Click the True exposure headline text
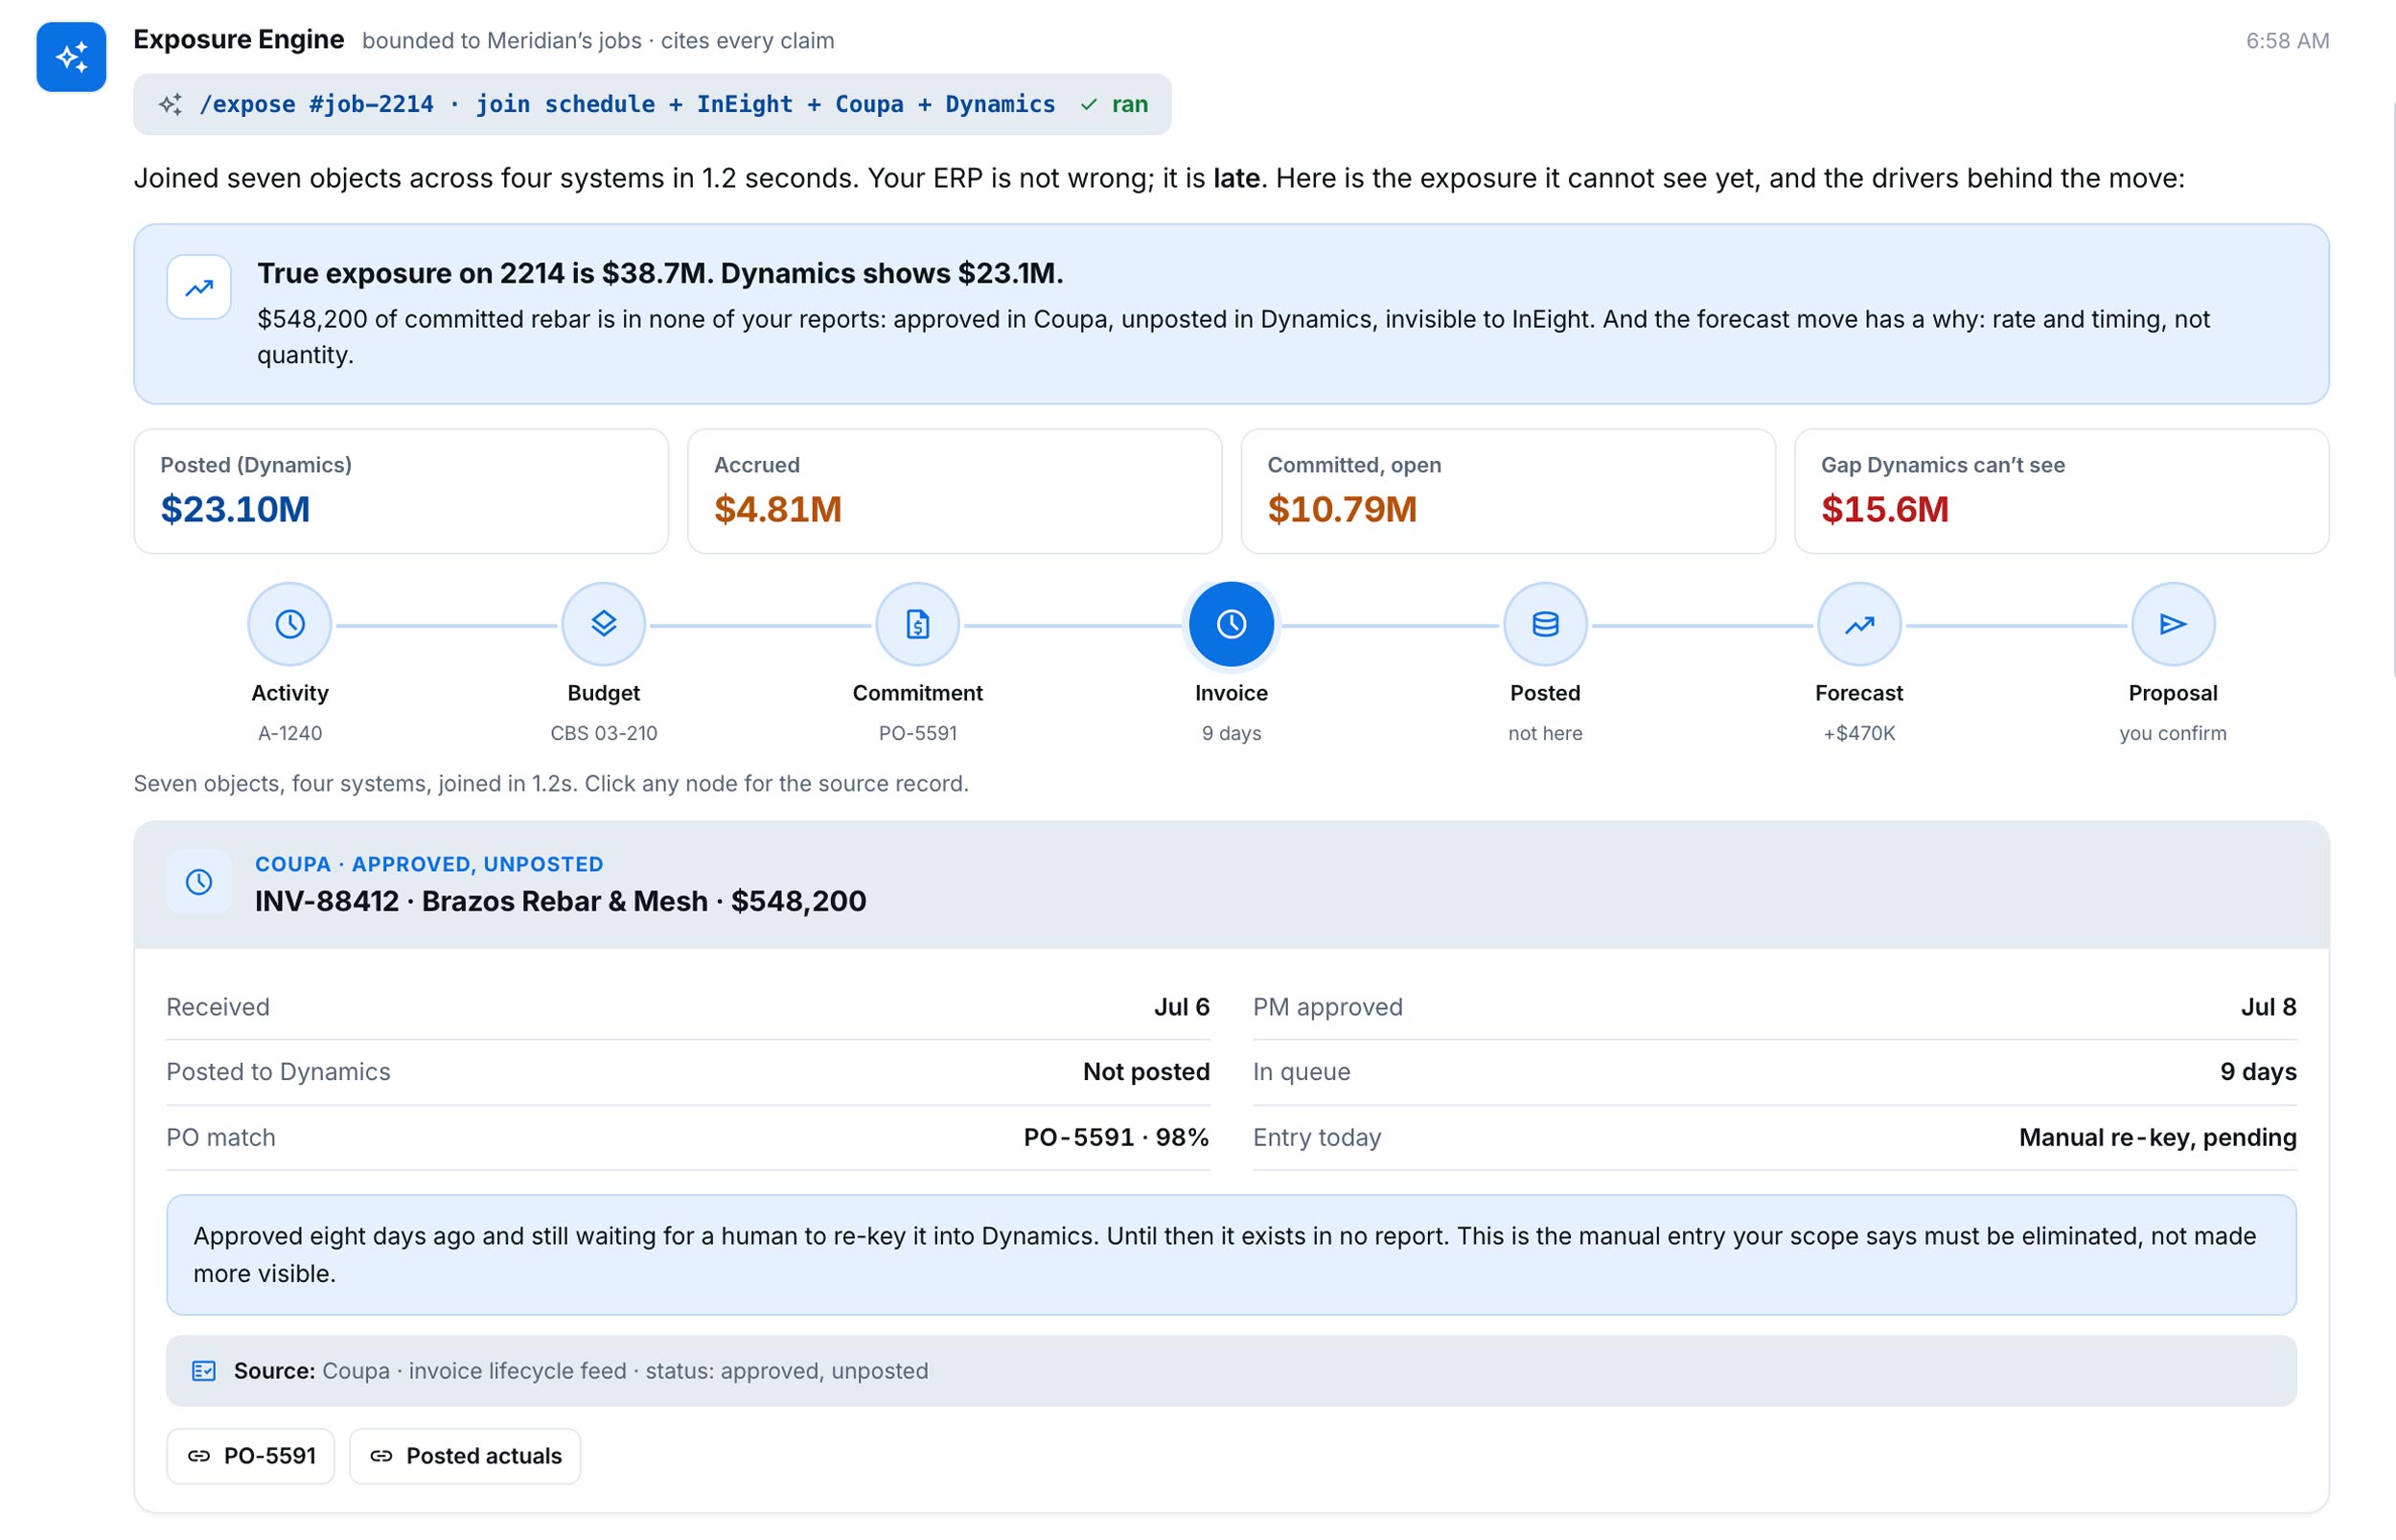The width and height of the screenshot is (2396, 1540). pos(660,273)
